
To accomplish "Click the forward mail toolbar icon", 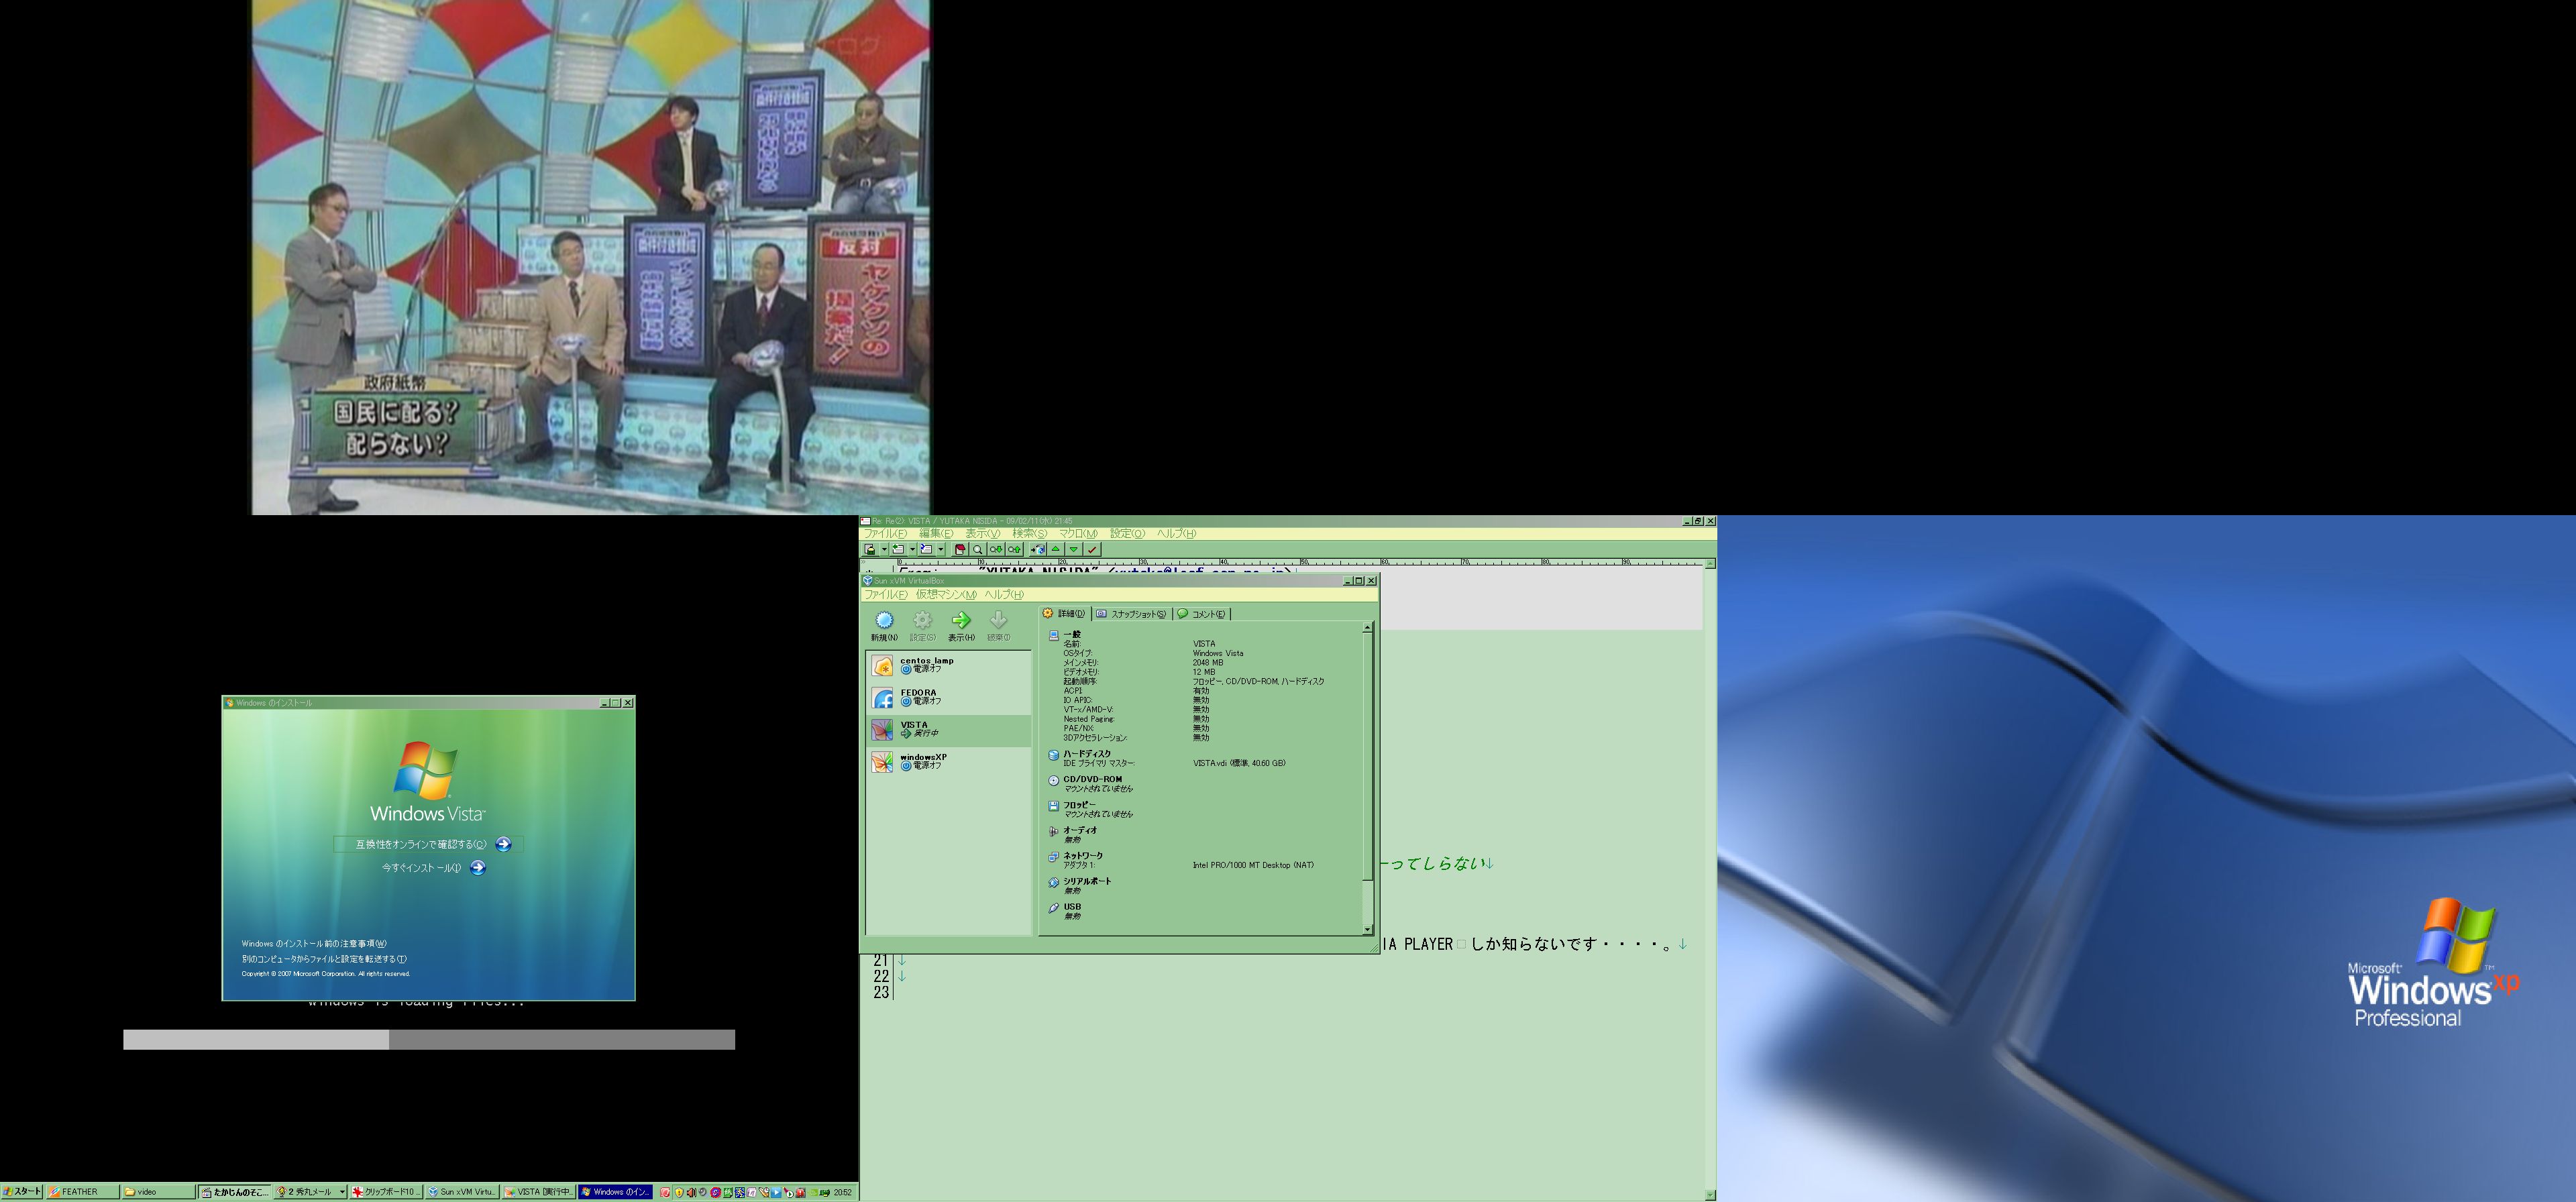I will 926,549.
